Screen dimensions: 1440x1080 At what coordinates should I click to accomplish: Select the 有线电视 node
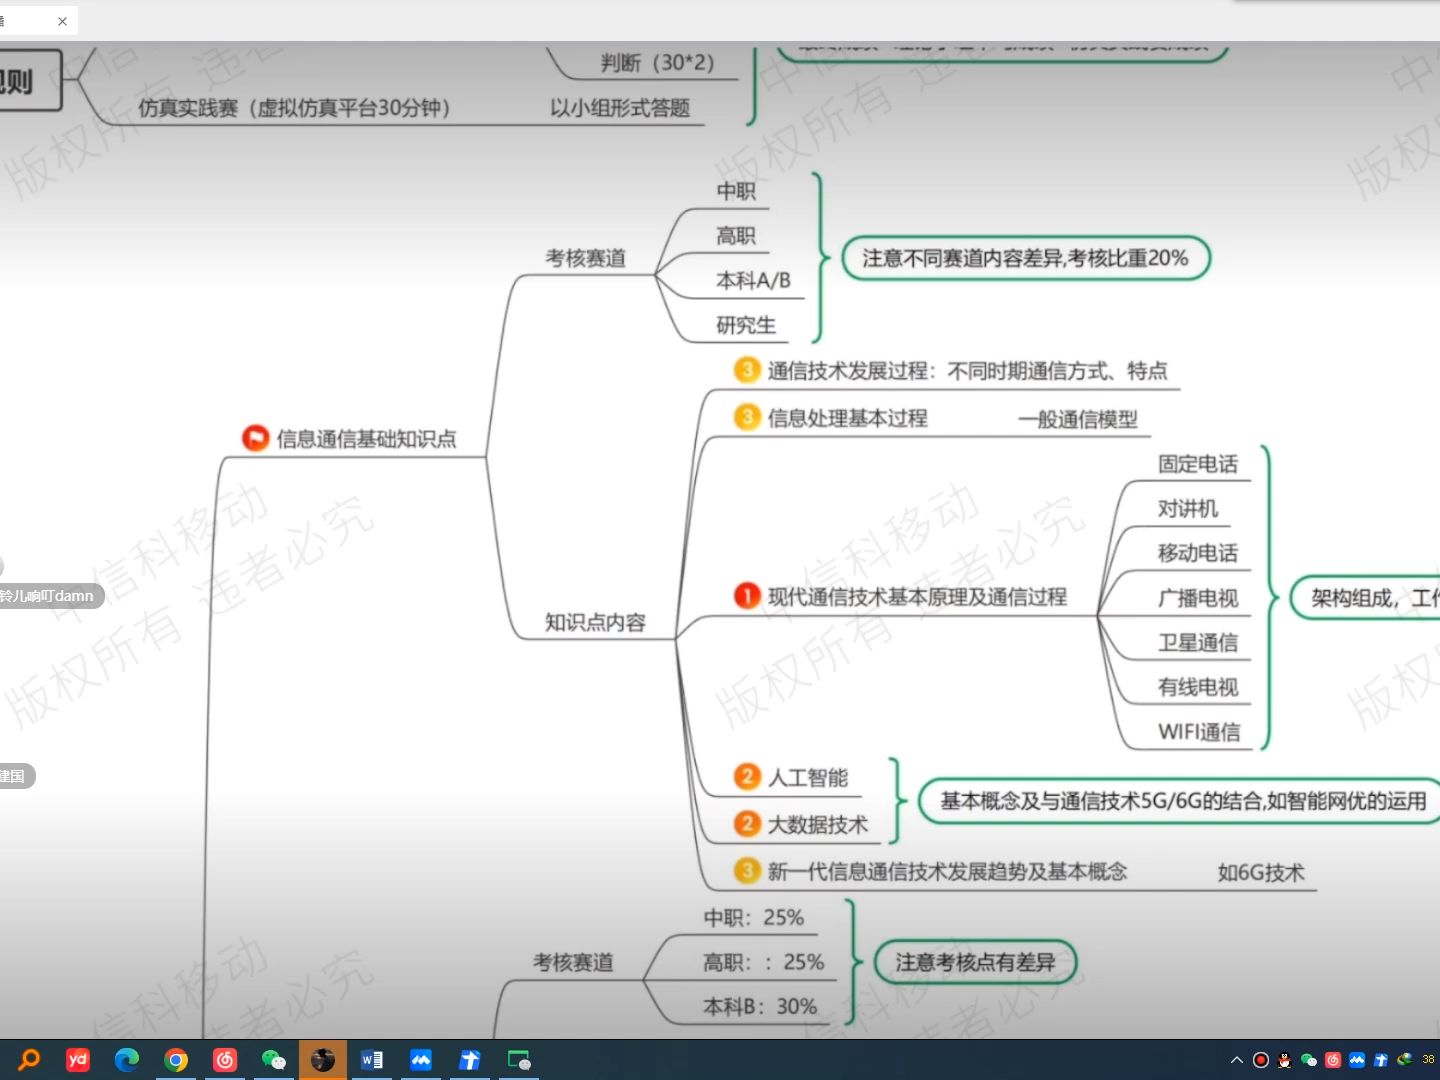(x=1198, y=687)
